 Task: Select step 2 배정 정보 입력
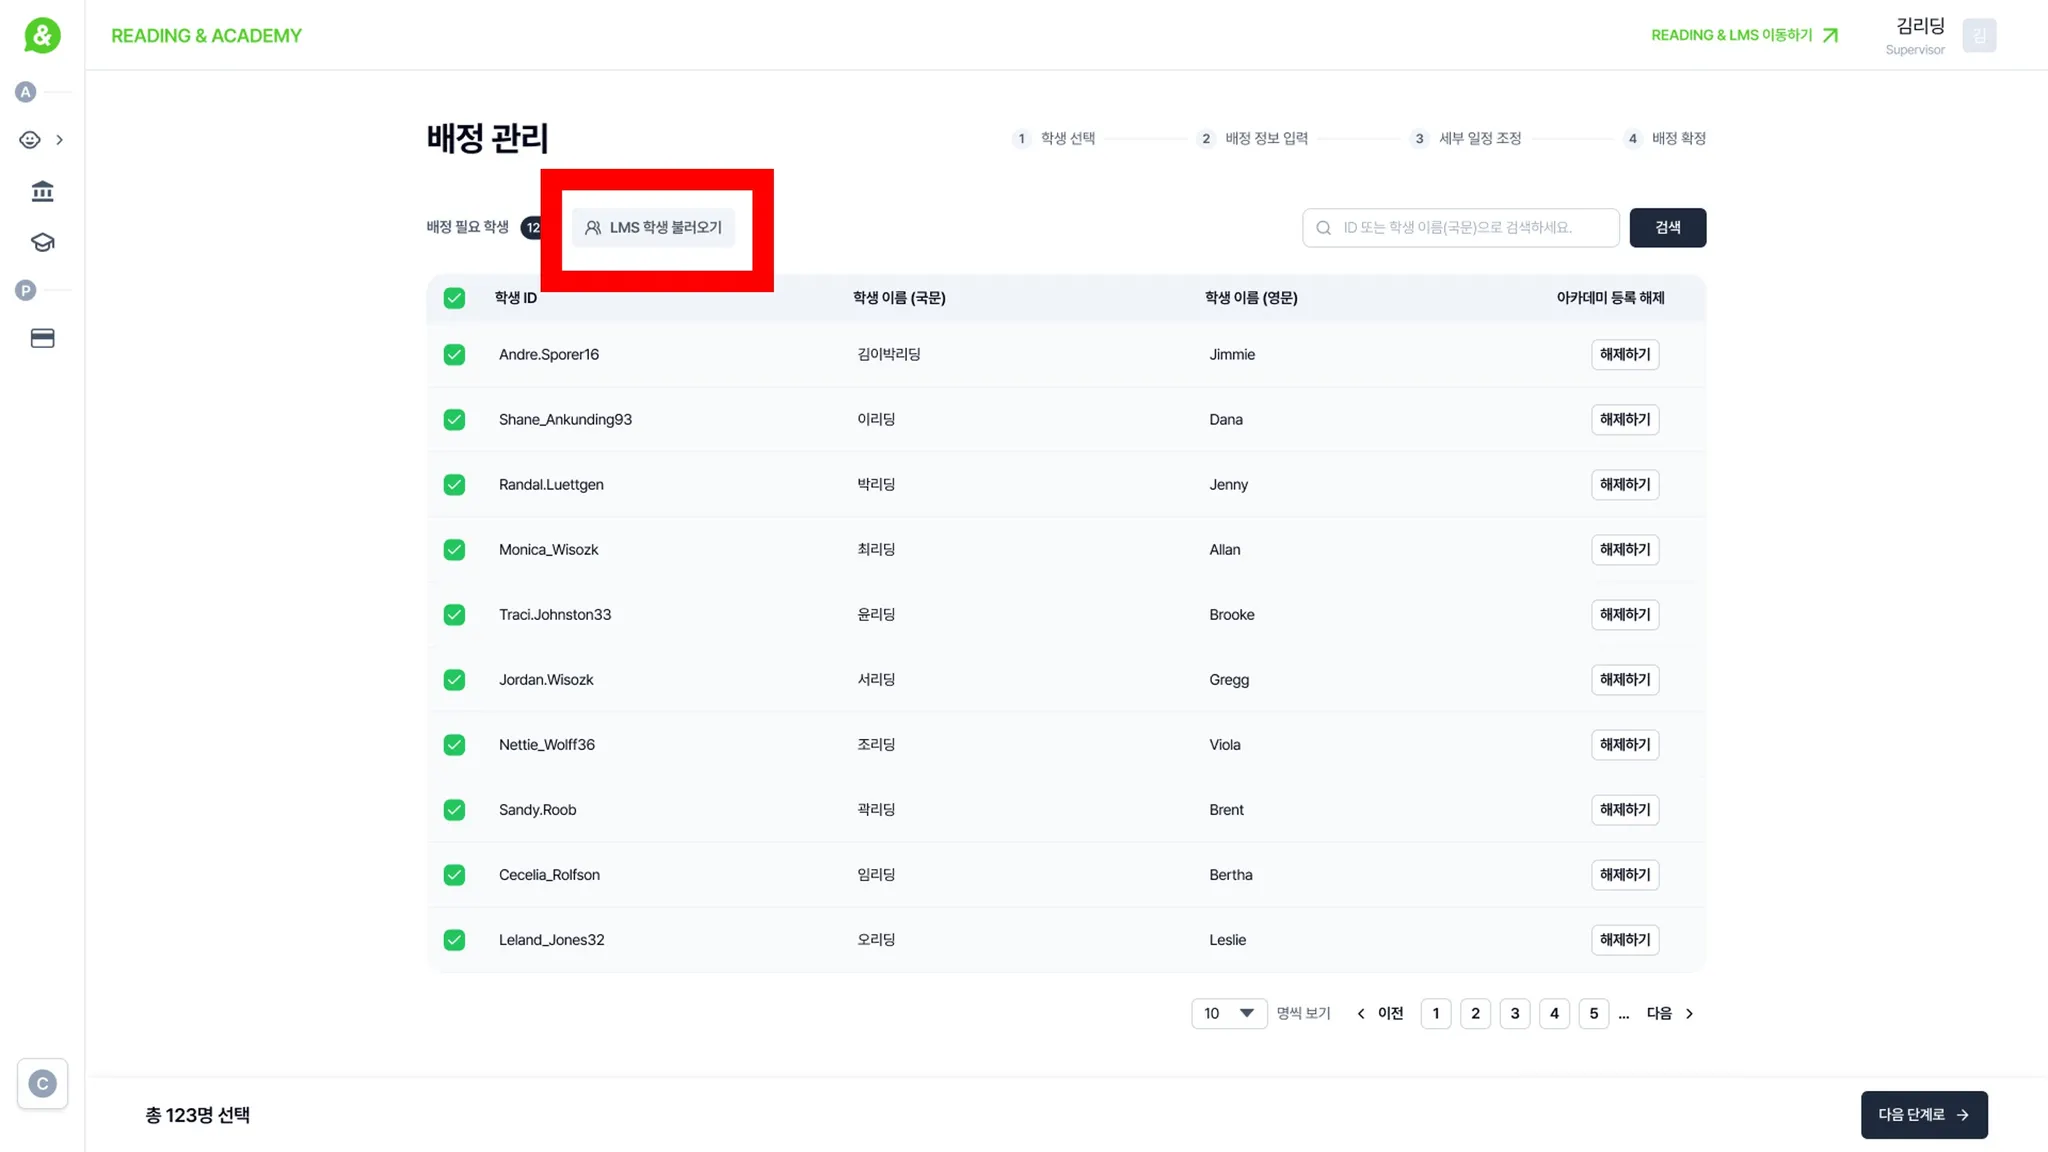tap(1253, 138)
